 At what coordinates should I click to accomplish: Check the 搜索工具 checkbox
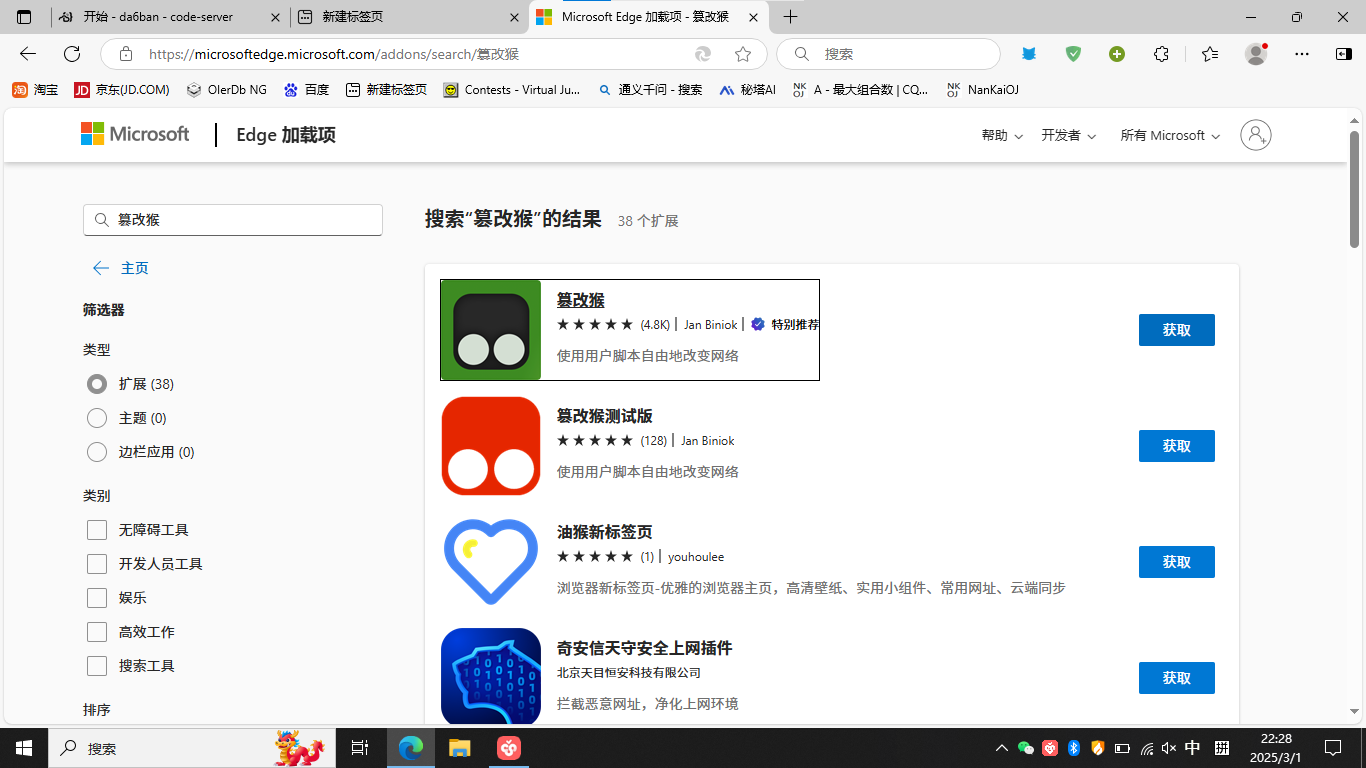97,666
